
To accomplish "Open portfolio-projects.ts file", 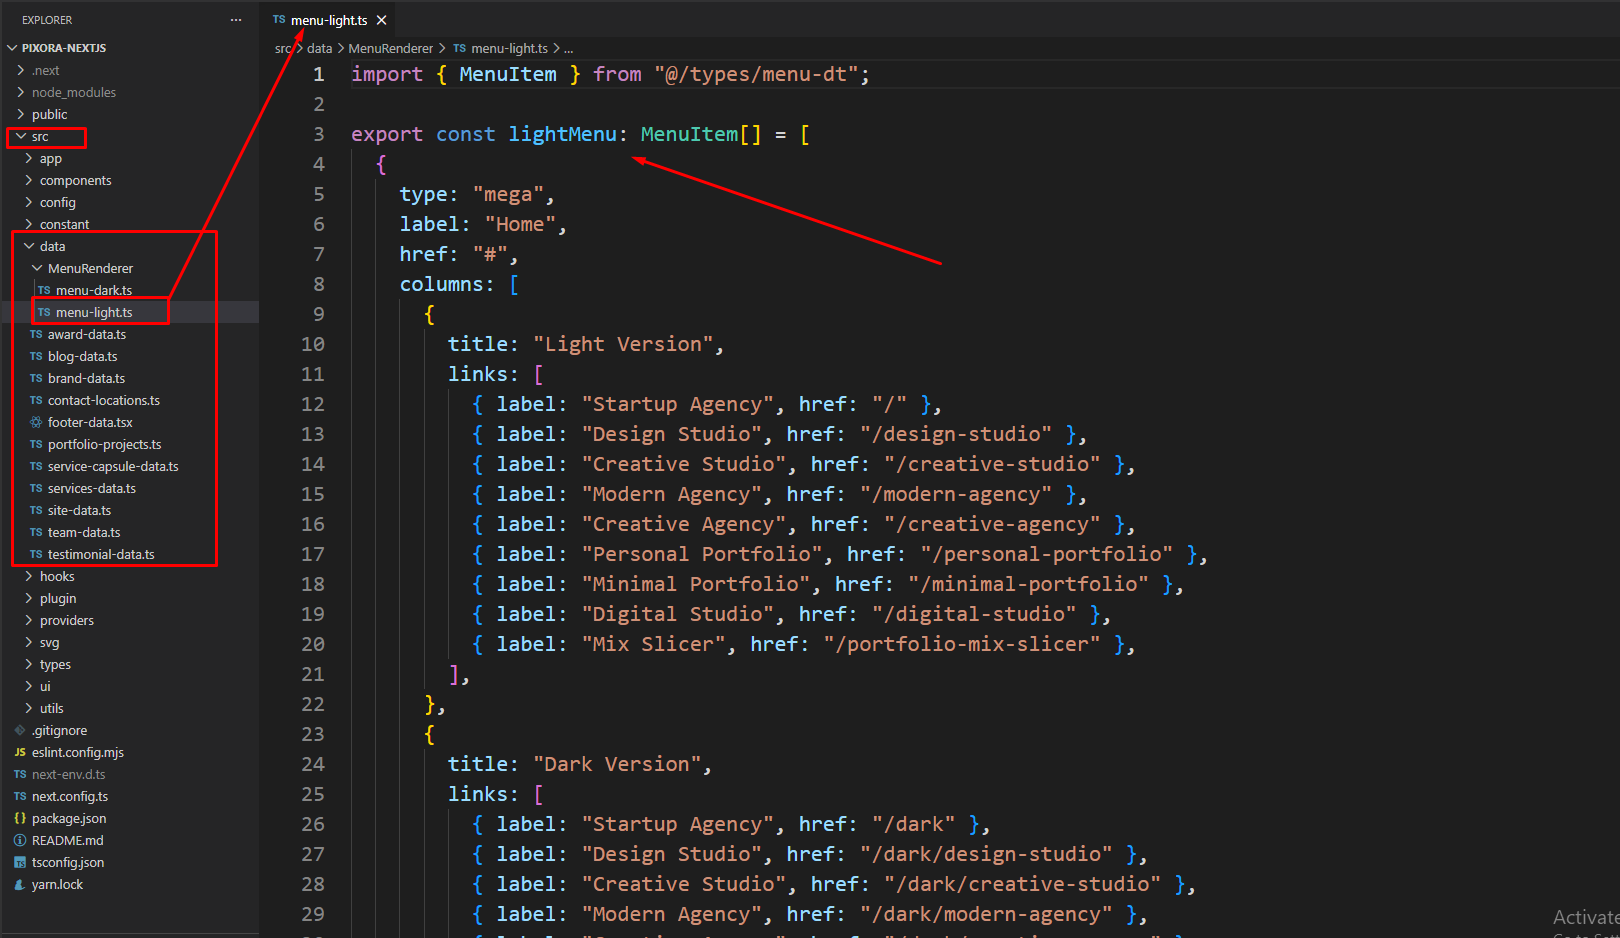I will tap(104, 444).
